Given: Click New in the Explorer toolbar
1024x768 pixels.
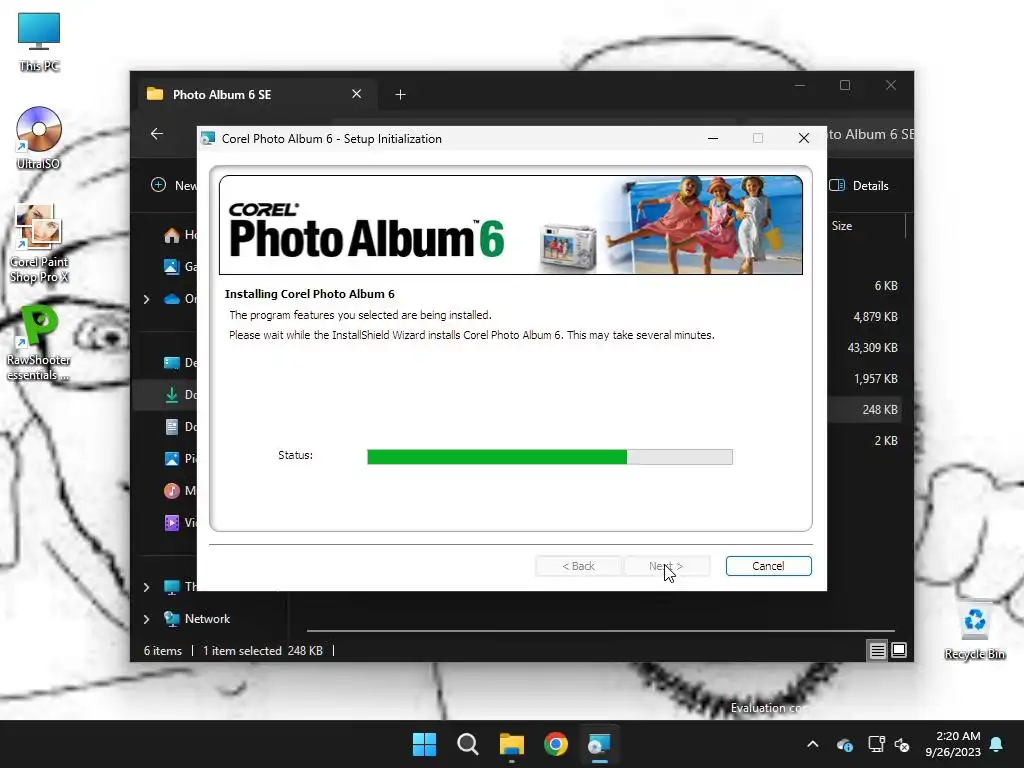Looking at the screenshot, I should 173,185.
